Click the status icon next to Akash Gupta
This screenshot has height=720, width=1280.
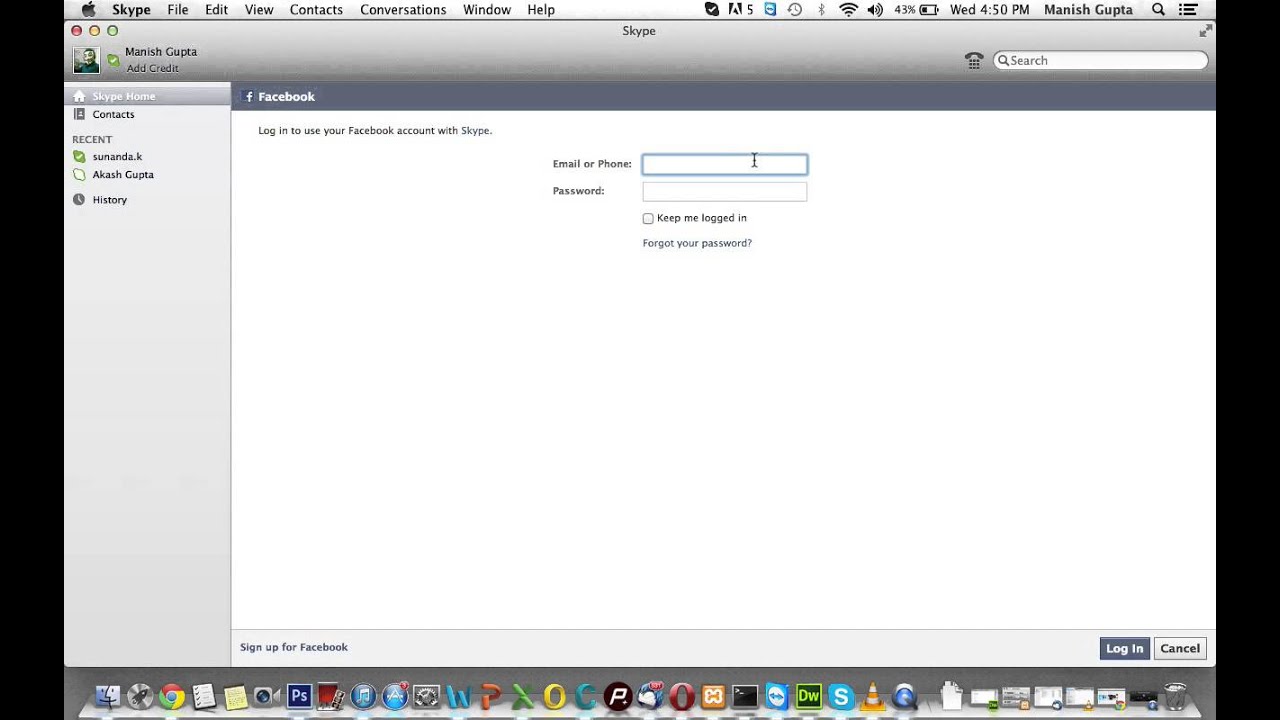79,175
